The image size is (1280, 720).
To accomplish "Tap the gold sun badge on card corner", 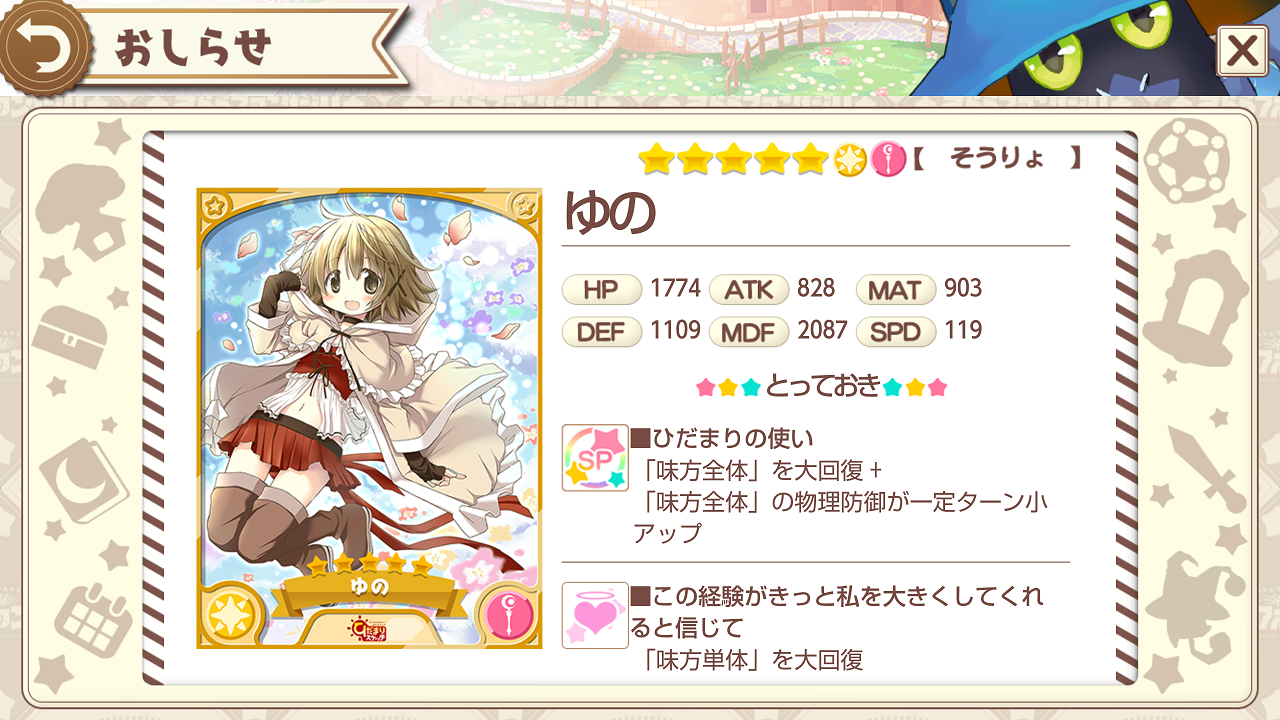I will [x=232, y=613].
